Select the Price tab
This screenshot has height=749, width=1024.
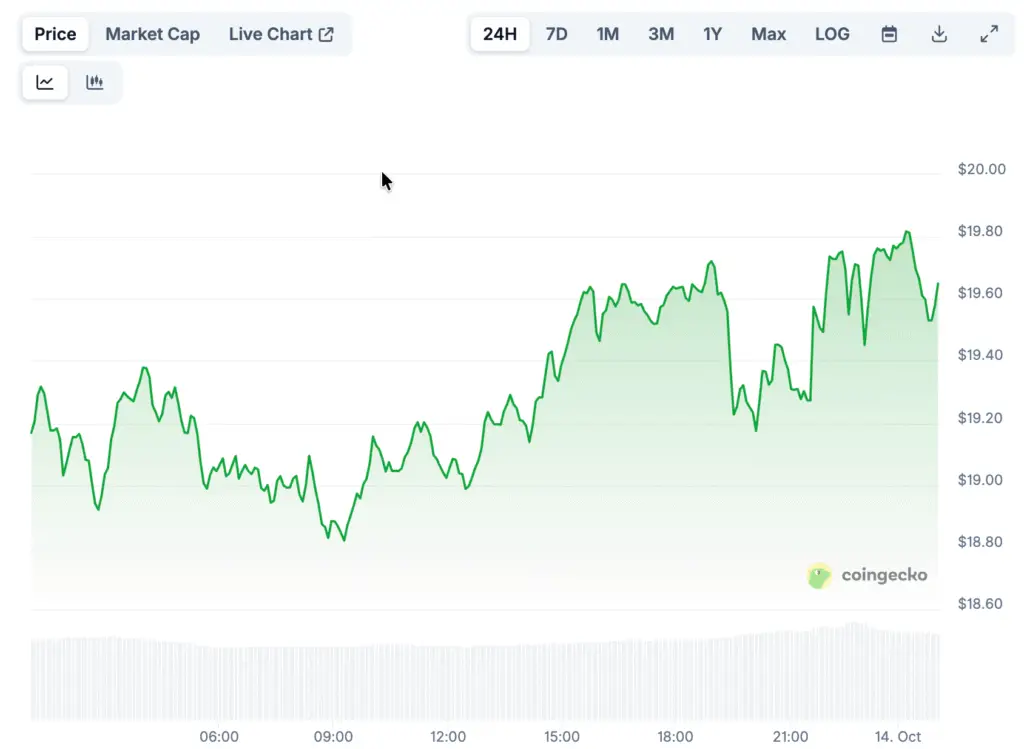(x=55, y=34)
